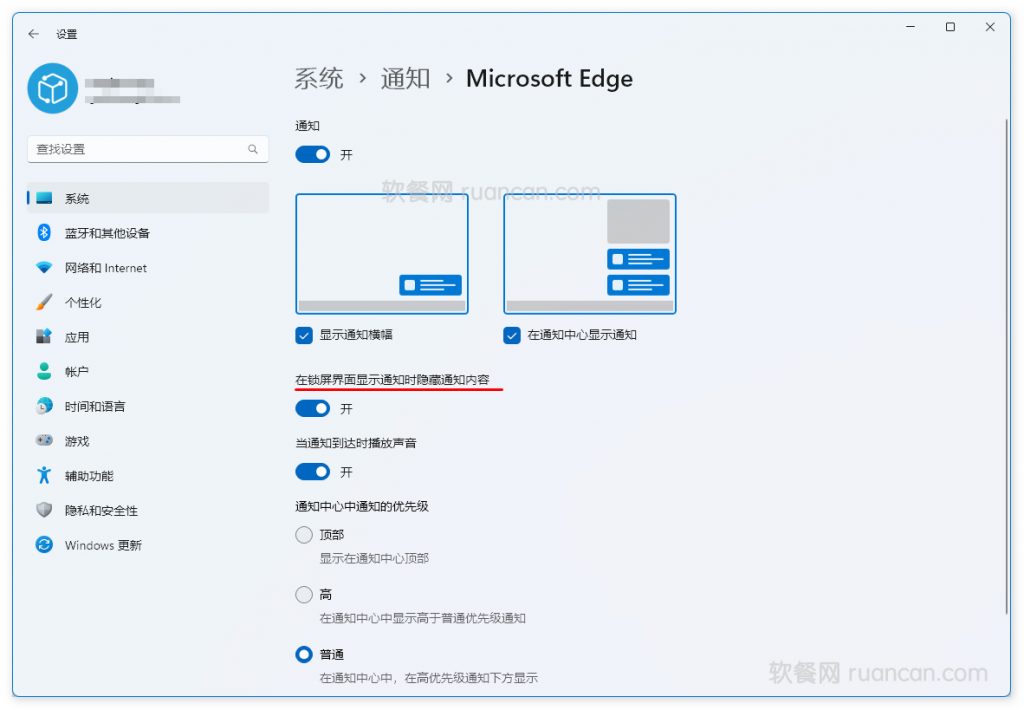Click the 查找设置 search field
The image size is (1024, 710).
140,149
